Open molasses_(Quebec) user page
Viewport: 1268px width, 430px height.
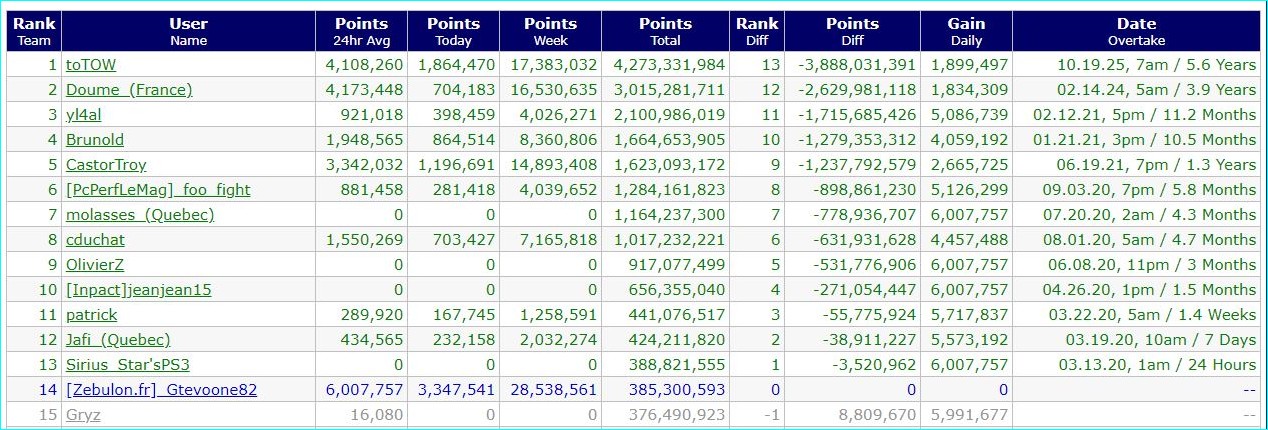[140, 215]
